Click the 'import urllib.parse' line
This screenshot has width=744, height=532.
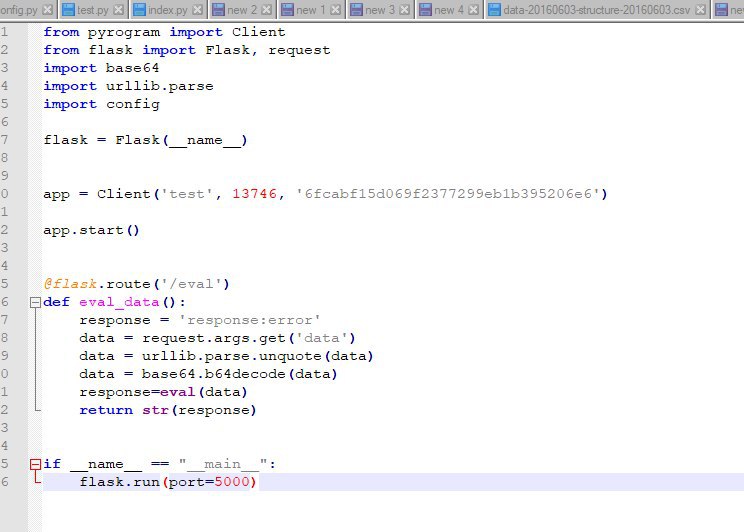tap(128, 86)
